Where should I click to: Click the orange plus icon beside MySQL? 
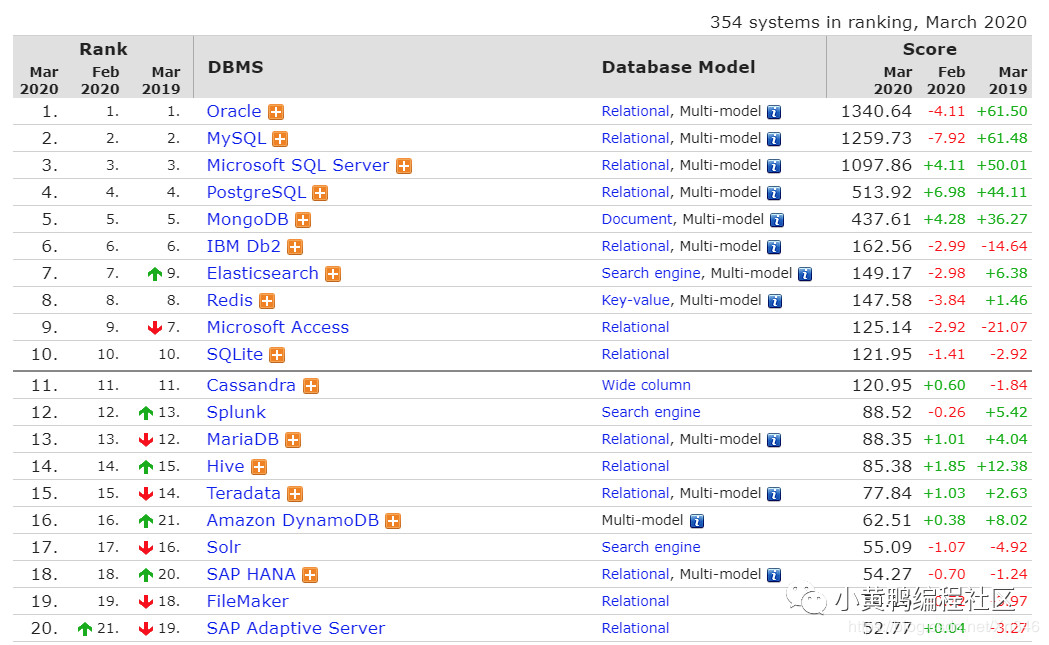coord(280,139)
